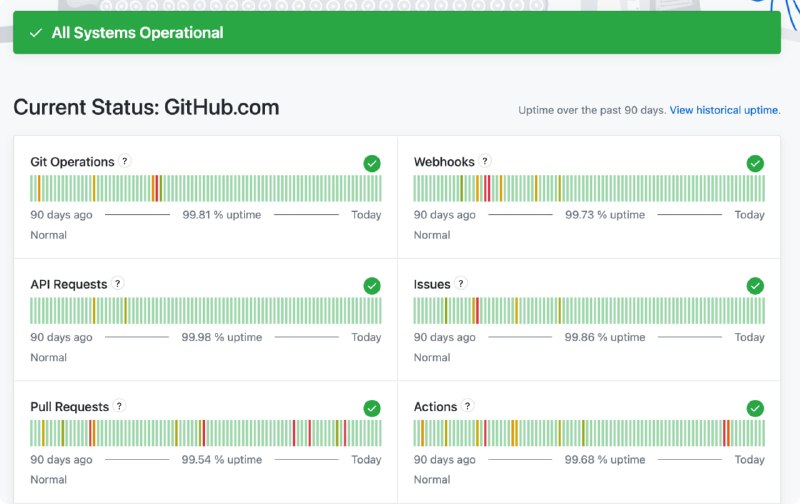This screenshot has height=504, width=800.
Task: Click the 99.81 % uptime text
Action: pos(222,215)
